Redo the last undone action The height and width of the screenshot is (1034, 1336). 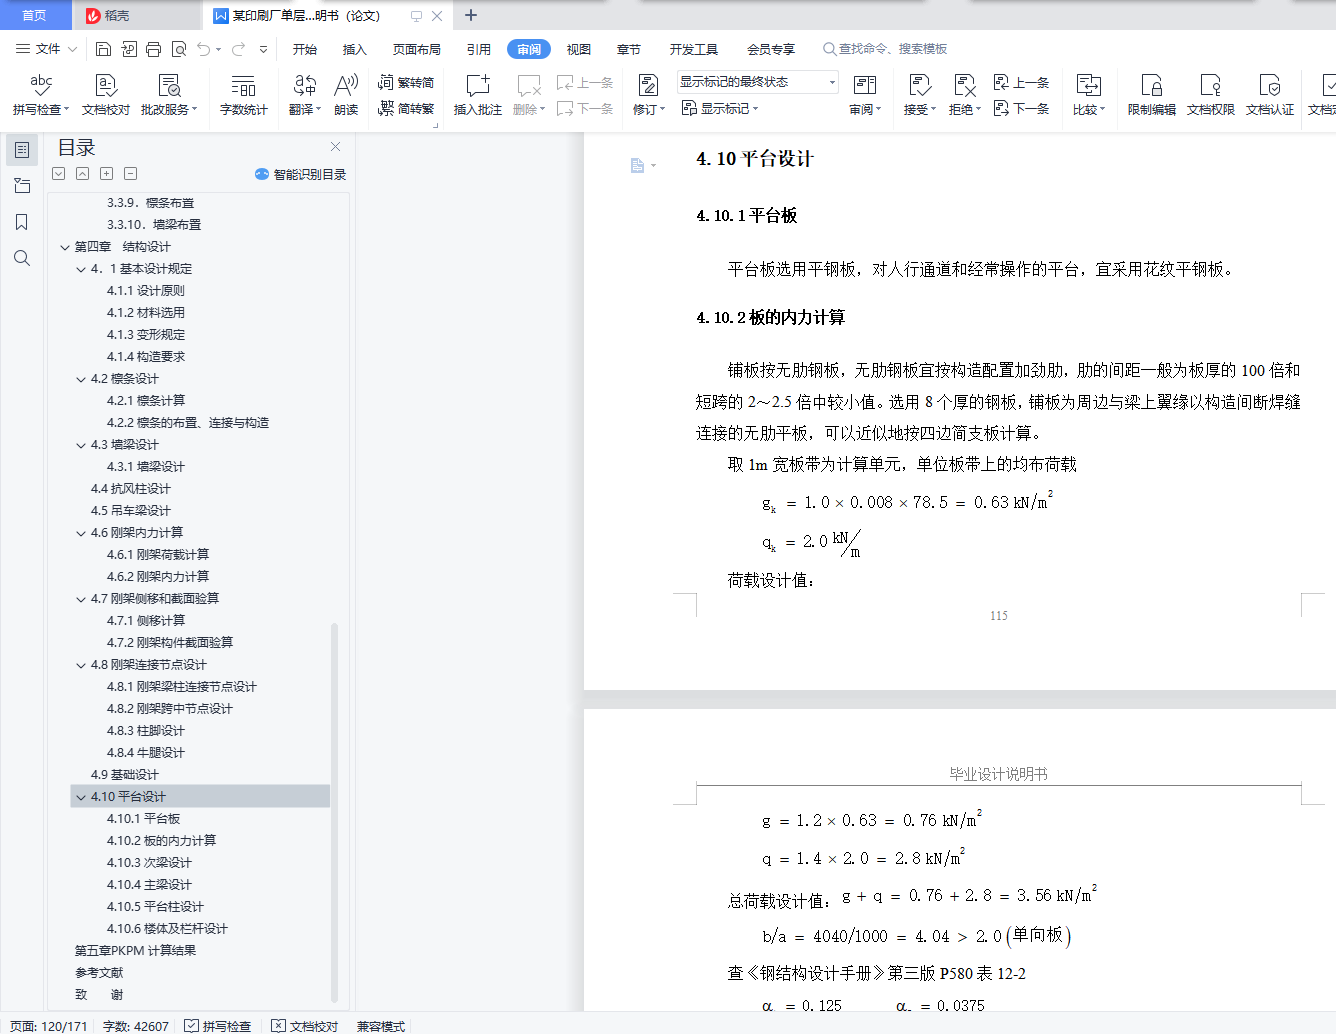(x=238, y=49)
